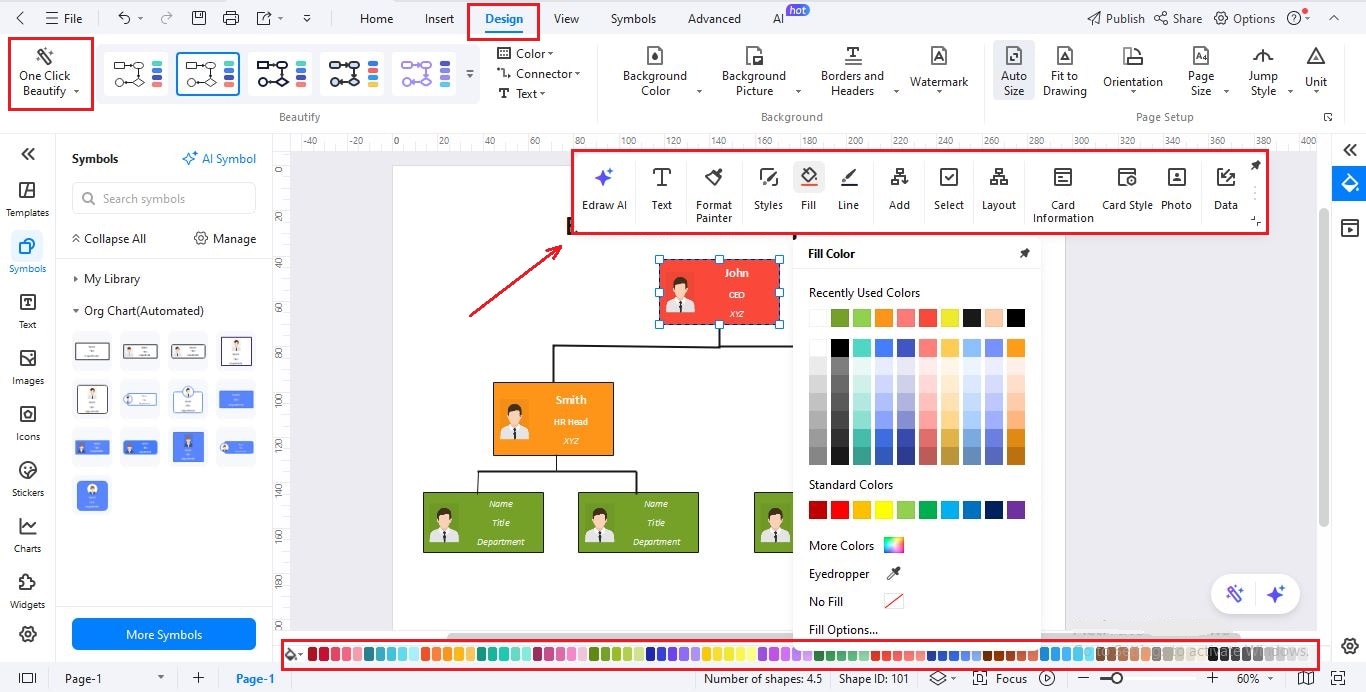The width and height of the screenshot is (1366, 692).
Task: Open the Stickers panel in the sidebar
Action: tap(27, 478)
